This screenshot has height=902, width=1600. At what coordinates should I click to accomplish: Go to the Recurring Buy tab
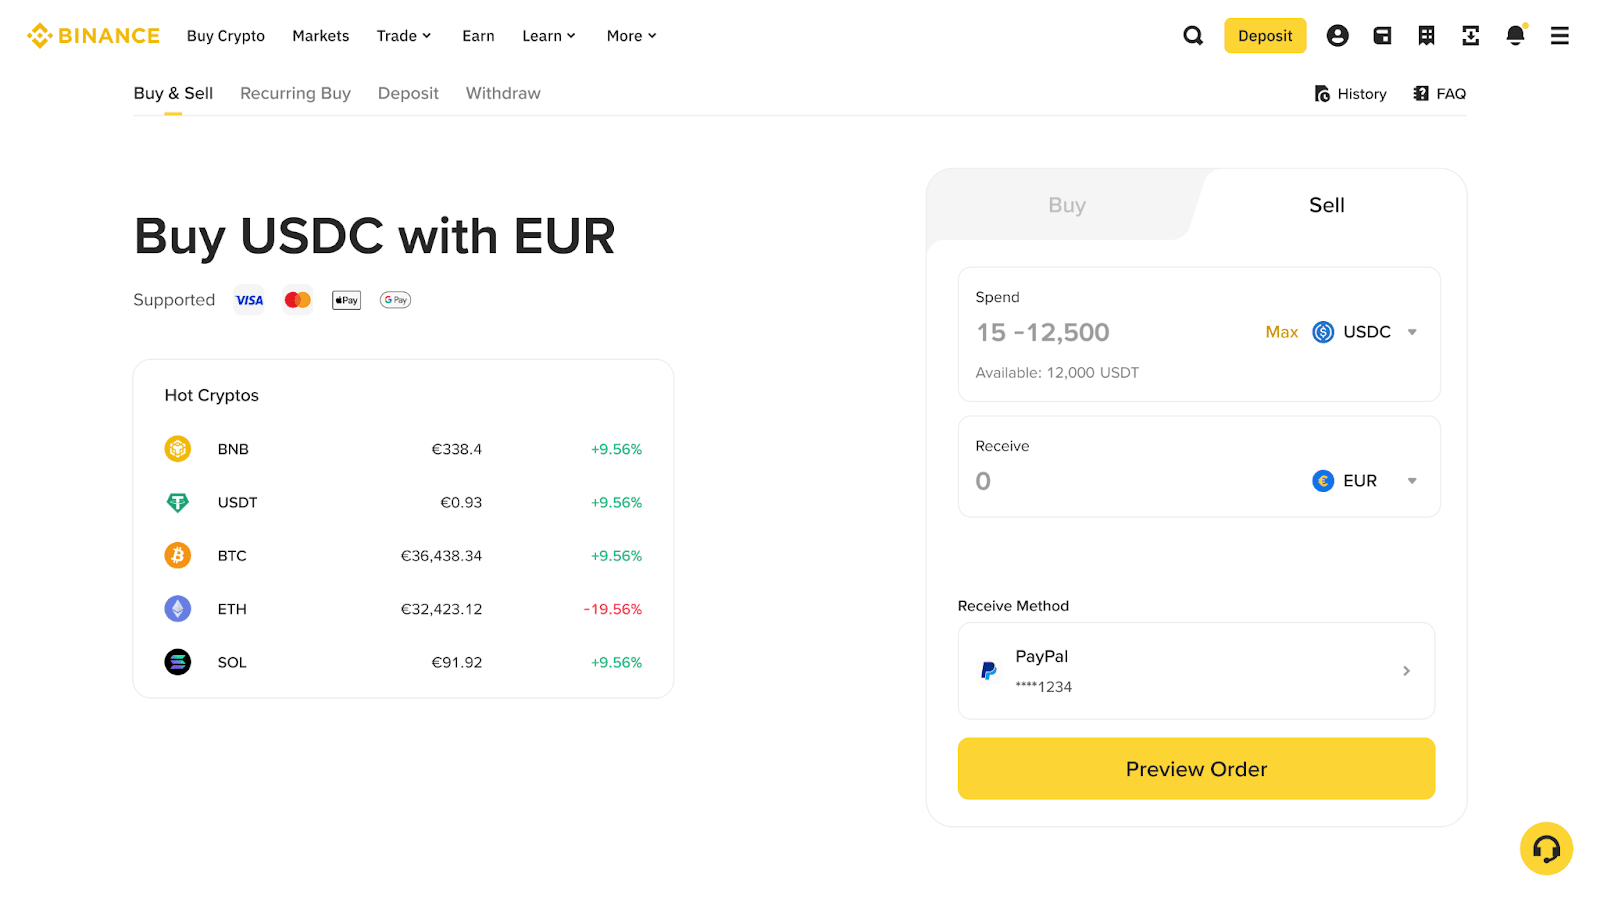[x=295, y=93]
